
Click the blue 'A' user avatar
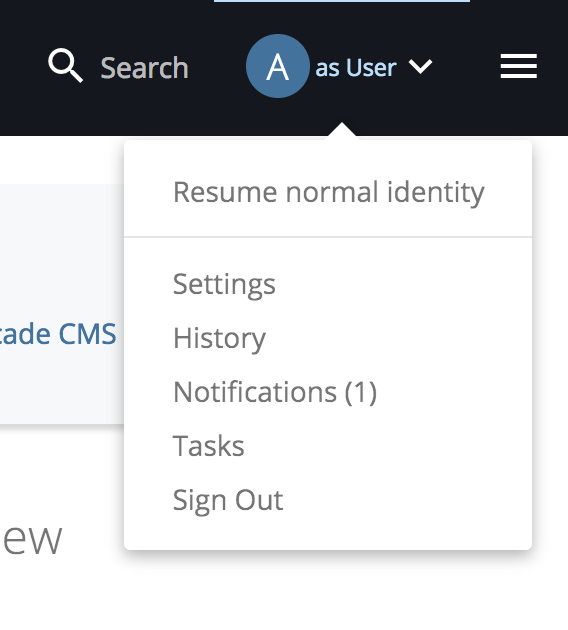(x=278, y=66)
